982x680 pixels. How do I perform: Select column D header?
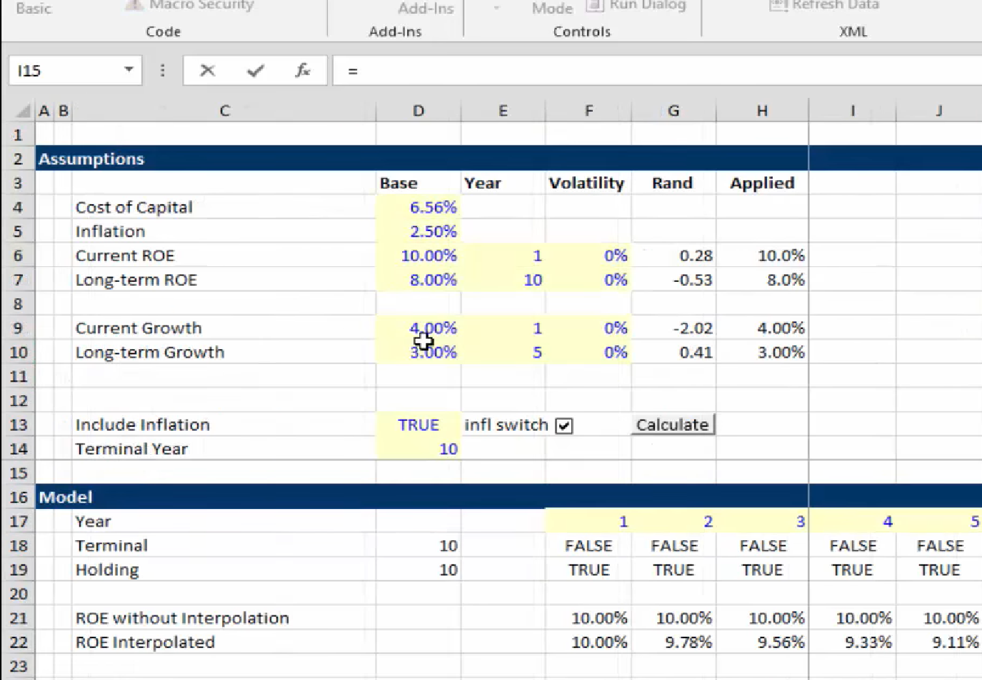click(x=418, y=111)
